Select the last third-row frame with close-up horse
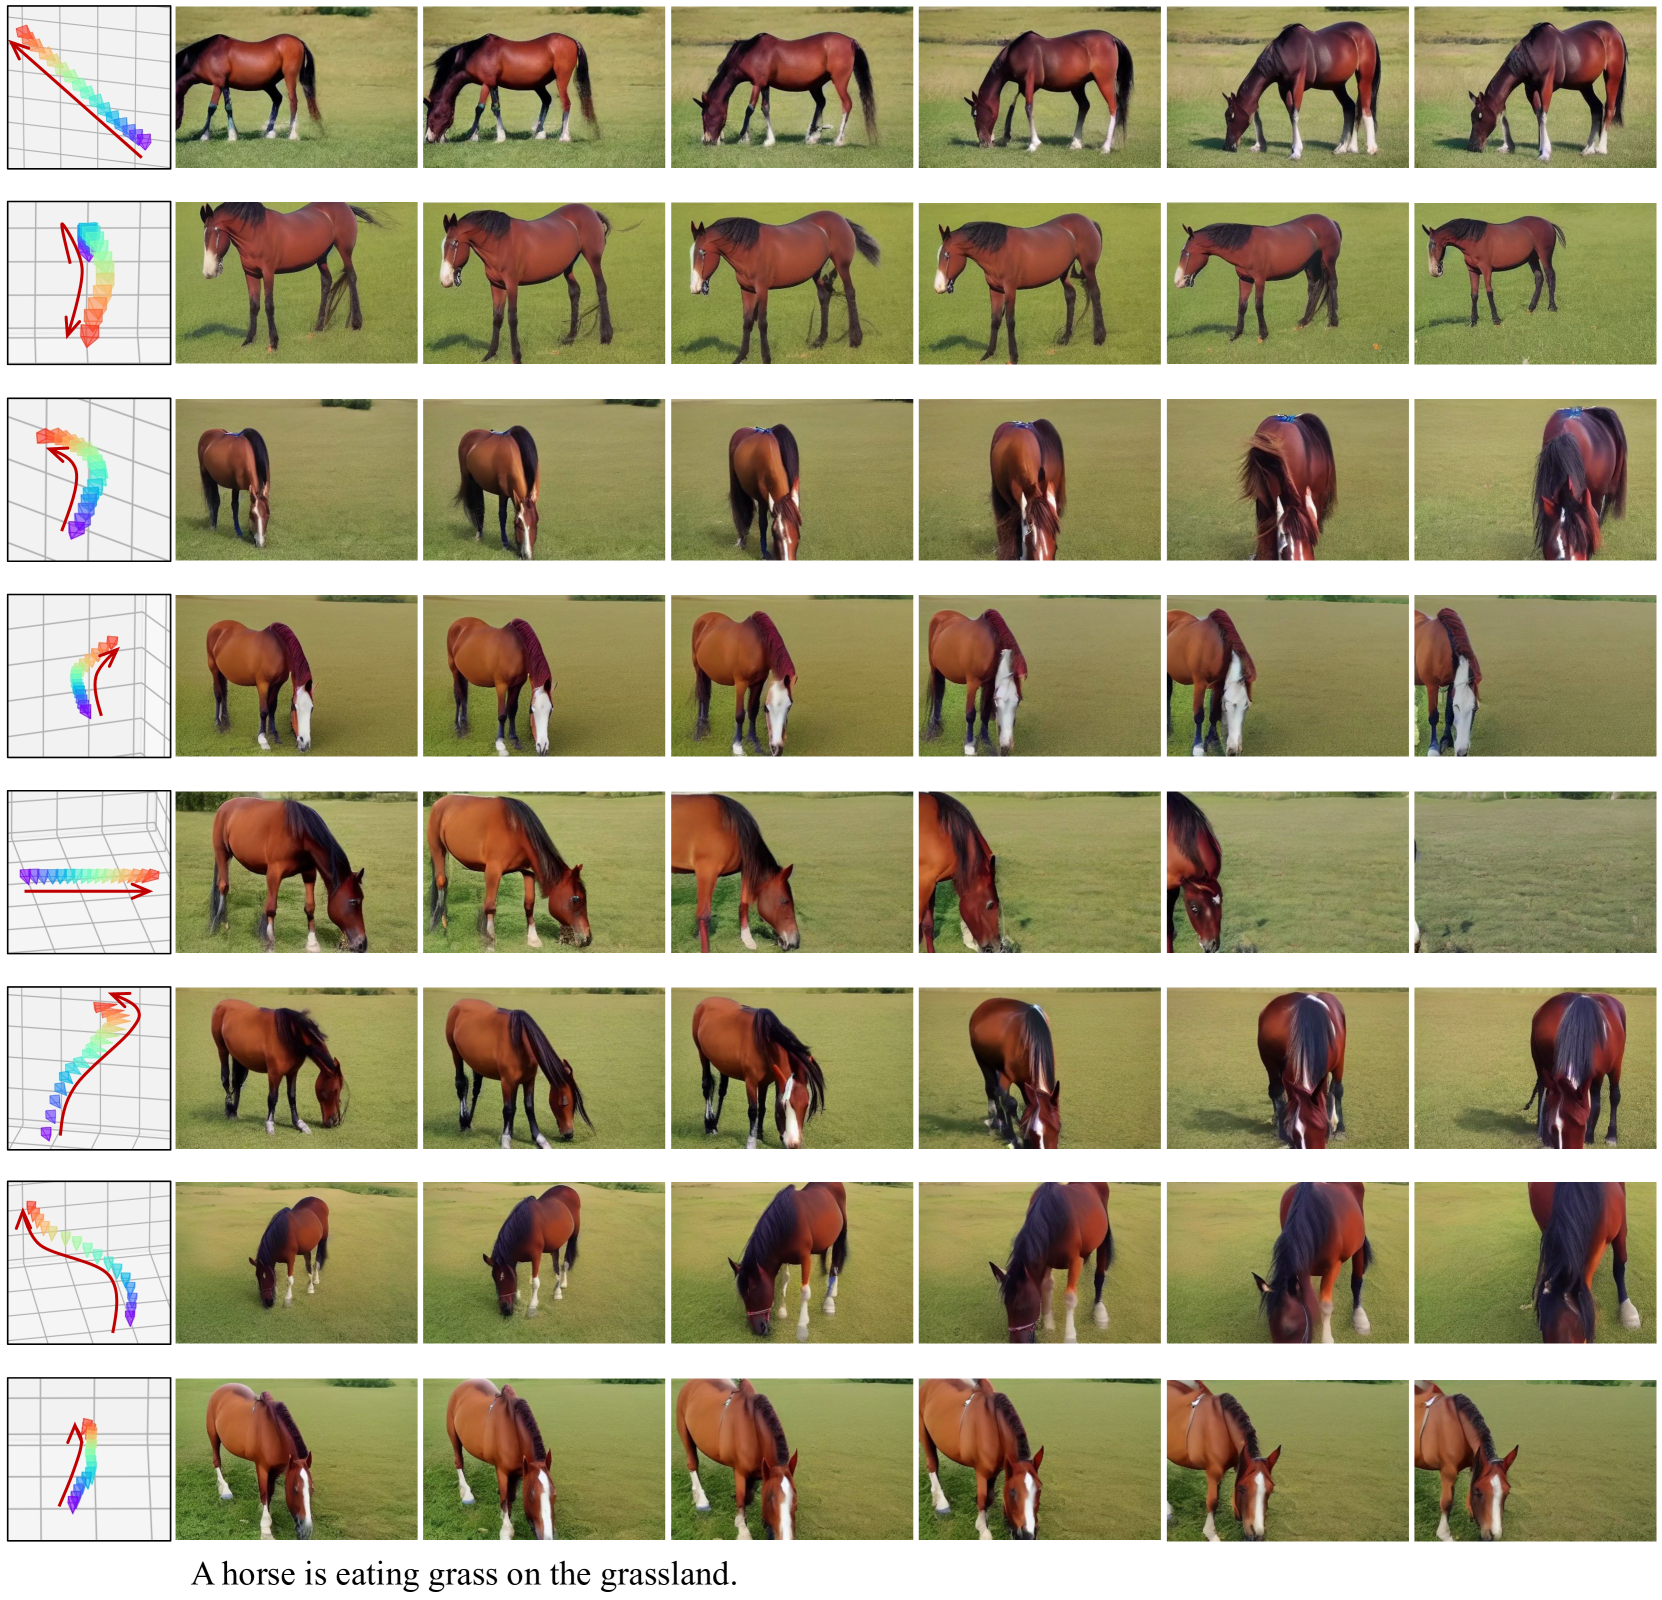Screen dimensions: 1662x1600 tap(1535, 479)
